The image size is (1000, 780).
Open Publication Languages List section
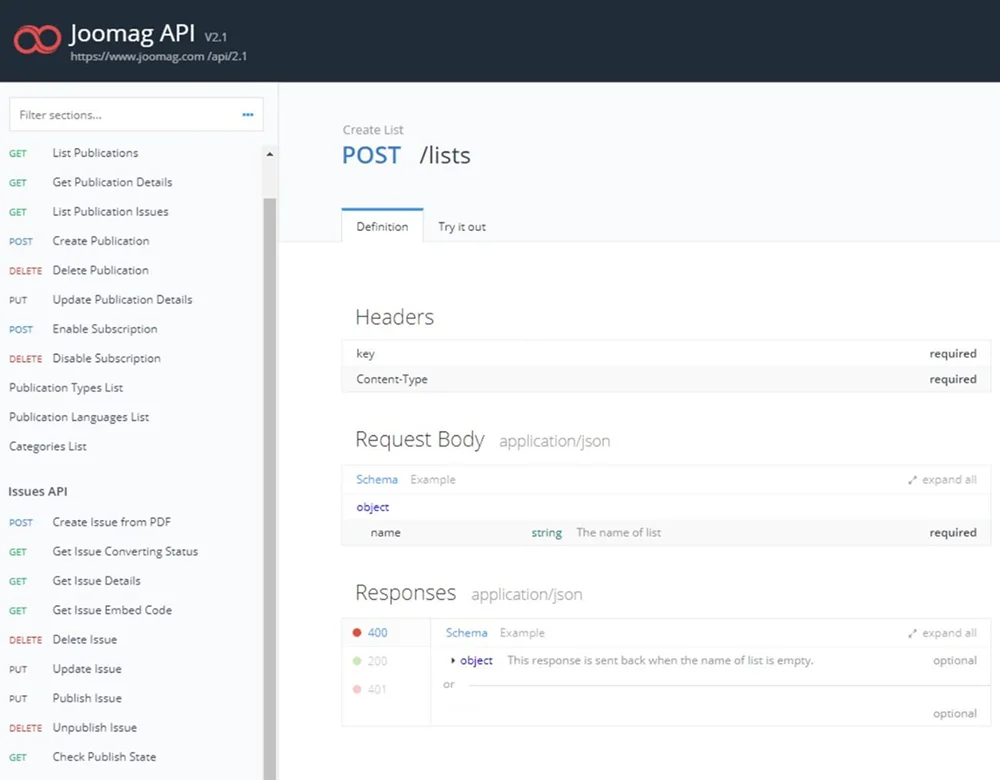tap(79, 417)
